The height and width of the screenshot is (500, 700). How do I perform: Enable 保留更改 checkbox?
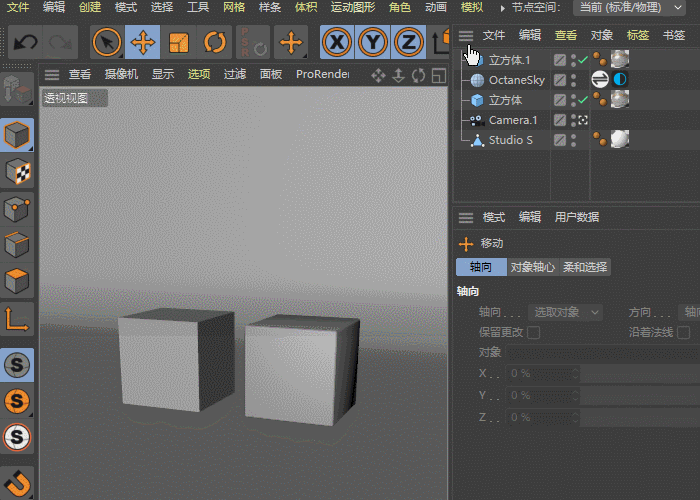533,333
